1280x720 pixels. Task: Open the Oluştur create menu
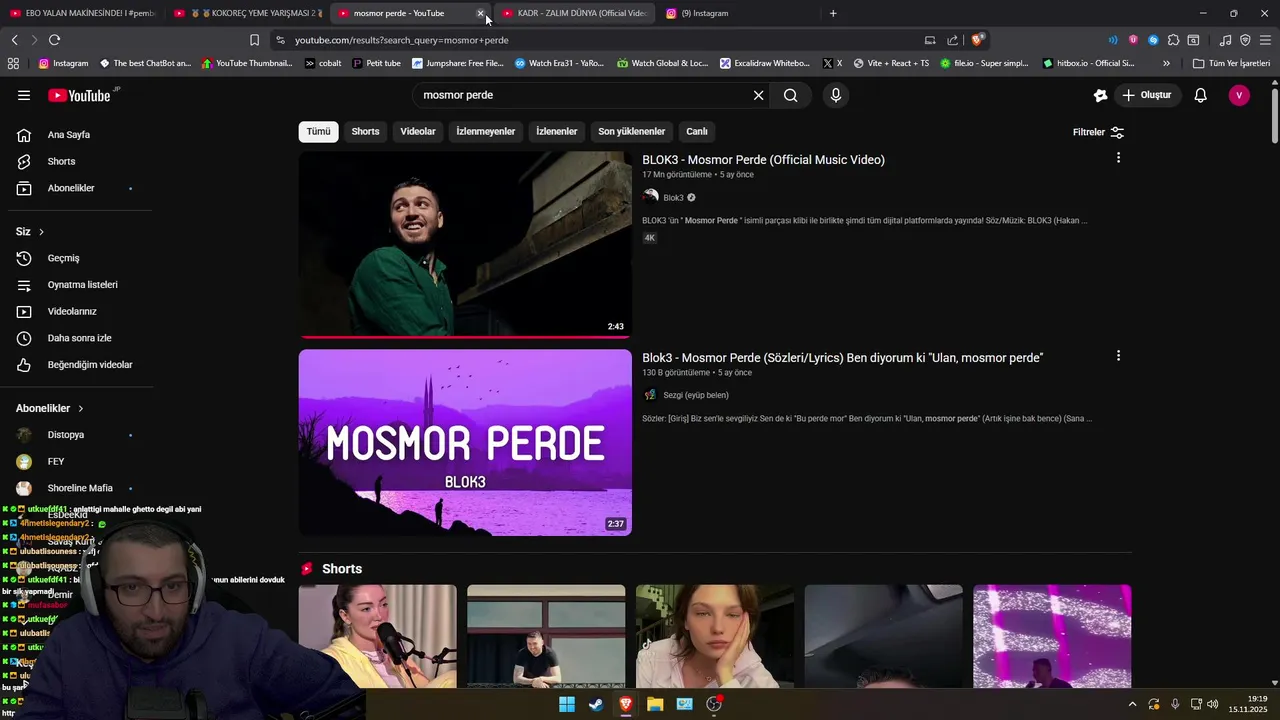pos(1146,95)
